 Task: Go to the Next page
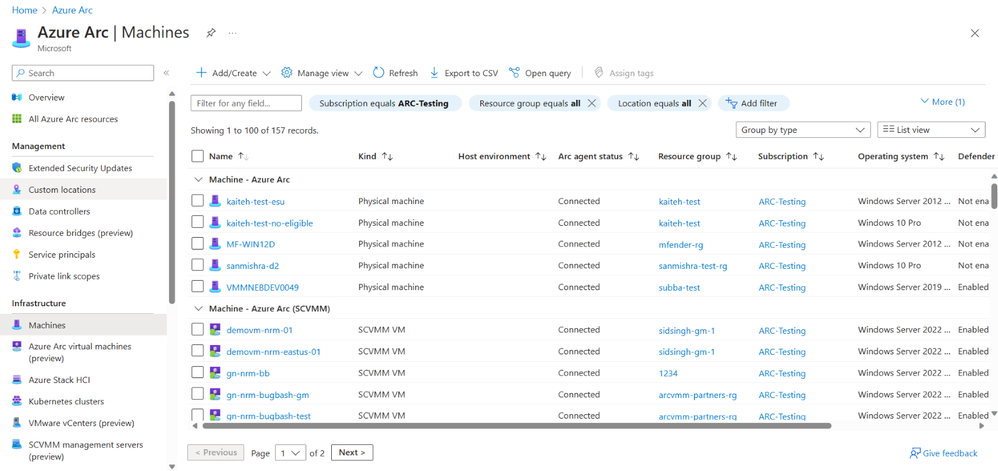point(352,453)
